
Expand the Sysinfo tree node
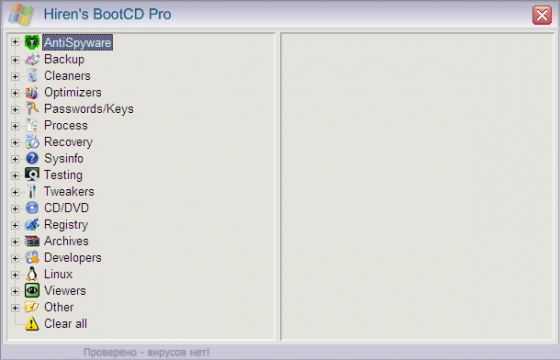[15, 159]
